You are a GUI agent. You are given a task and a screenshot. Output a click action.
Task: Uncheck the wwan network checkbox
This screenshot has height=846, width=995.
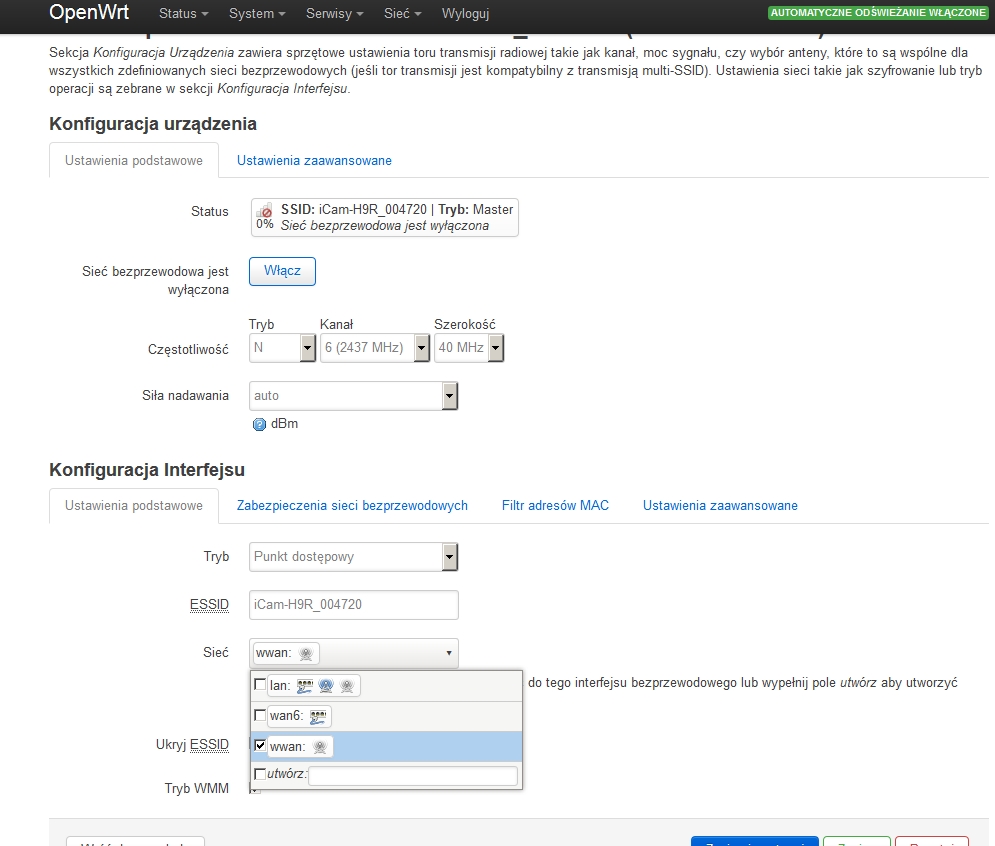click(261, 746)
